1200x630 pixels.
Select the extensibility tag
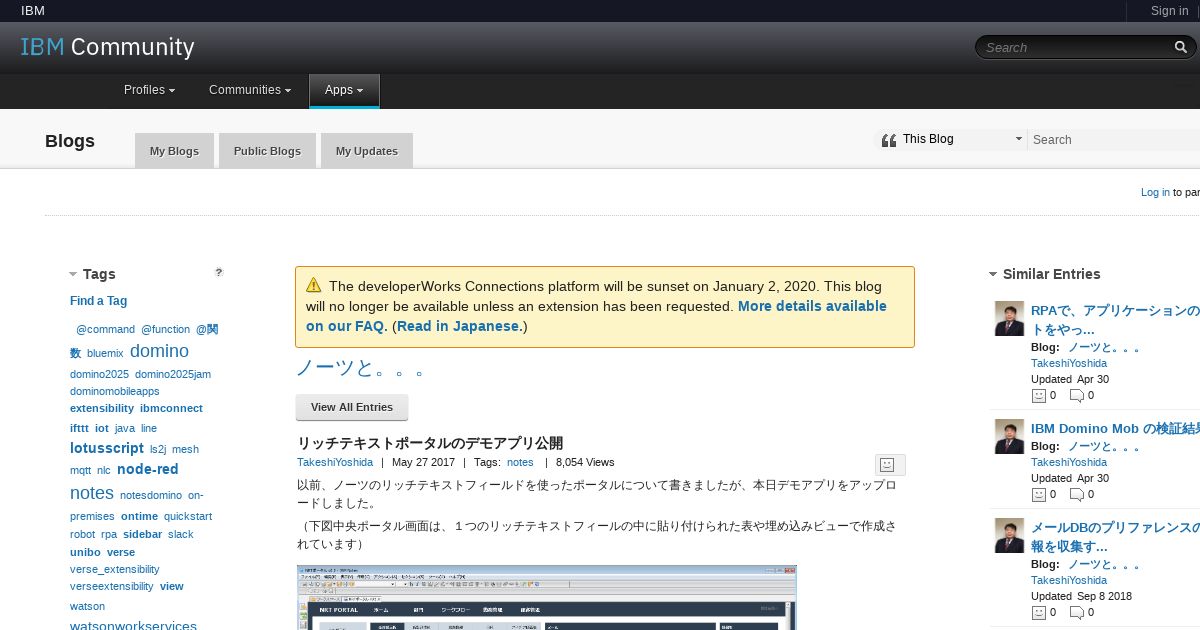(x=102, y=408)
